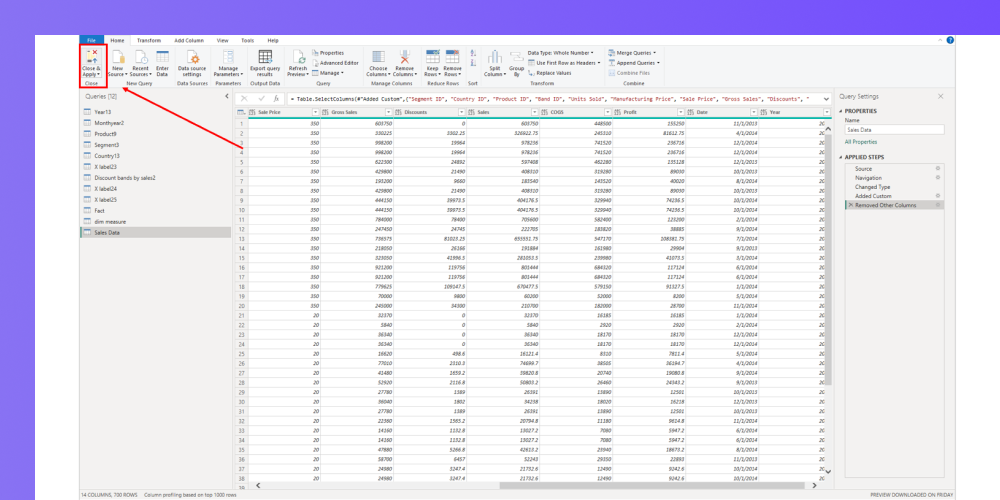Open the Discounts column filter dropdown
The image size is (1000, 500).
[462, 112]
